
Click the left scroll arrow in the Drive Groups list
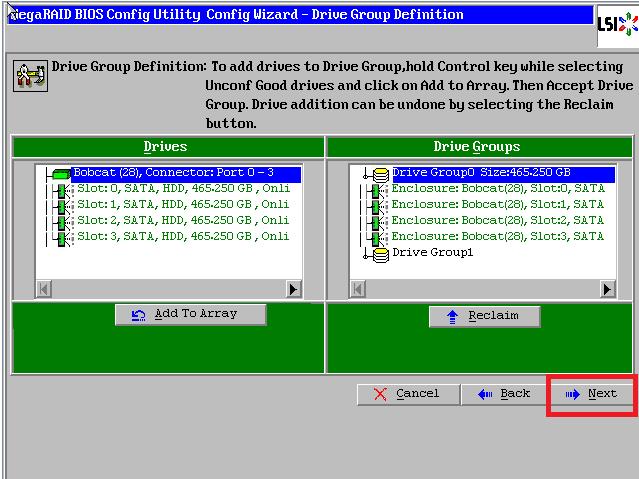358,289
